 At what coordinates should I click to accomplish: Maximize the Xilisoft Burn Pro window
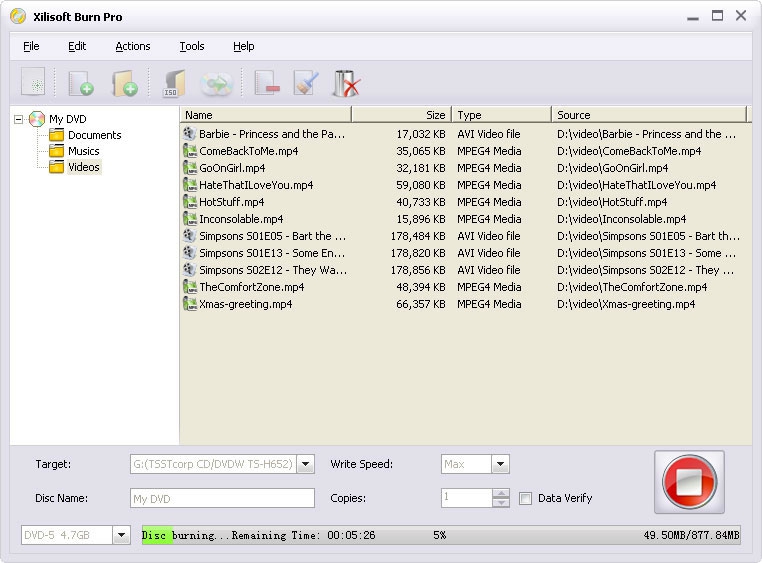tap(717, 16)
